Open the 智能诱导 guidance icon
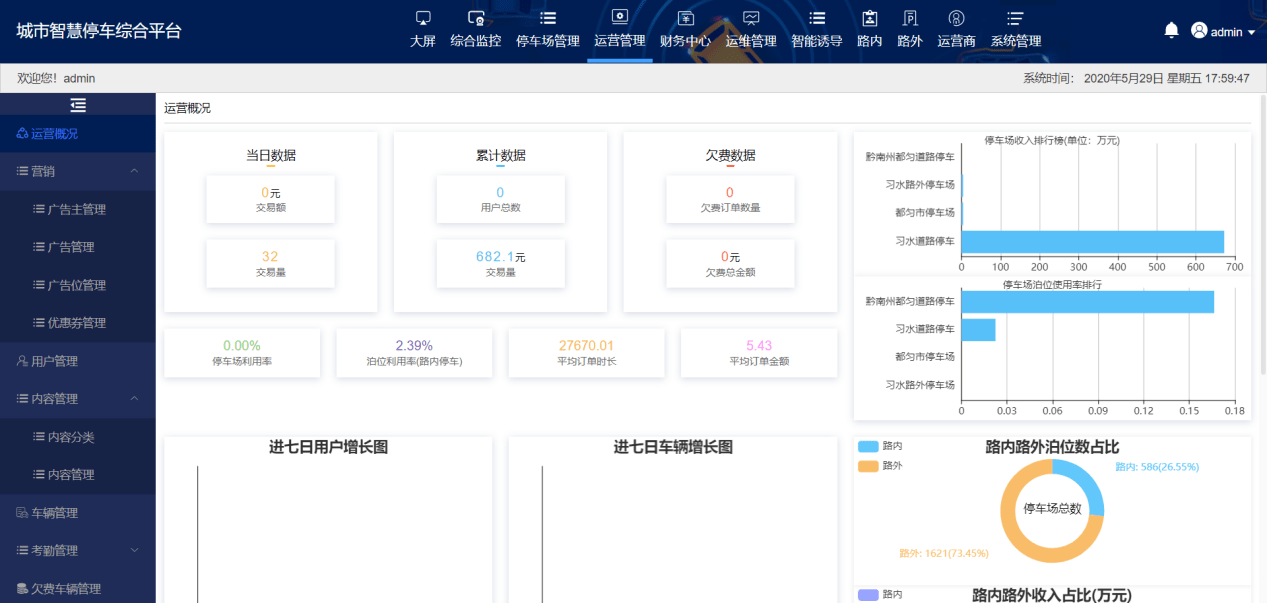Viewport: 1267px width, 603px height. [x=817, y=18]
